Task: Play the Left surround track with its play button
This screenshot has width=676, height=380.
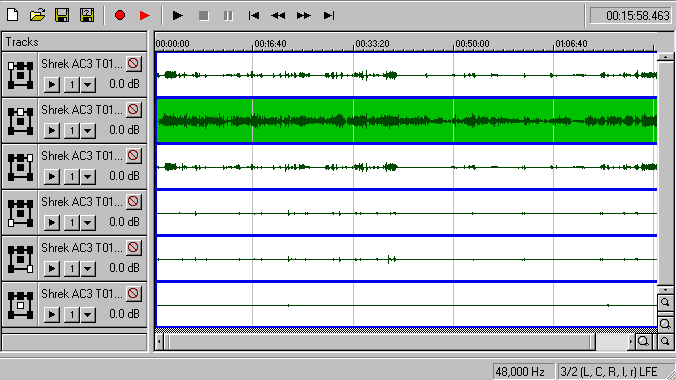Action: 52,223
